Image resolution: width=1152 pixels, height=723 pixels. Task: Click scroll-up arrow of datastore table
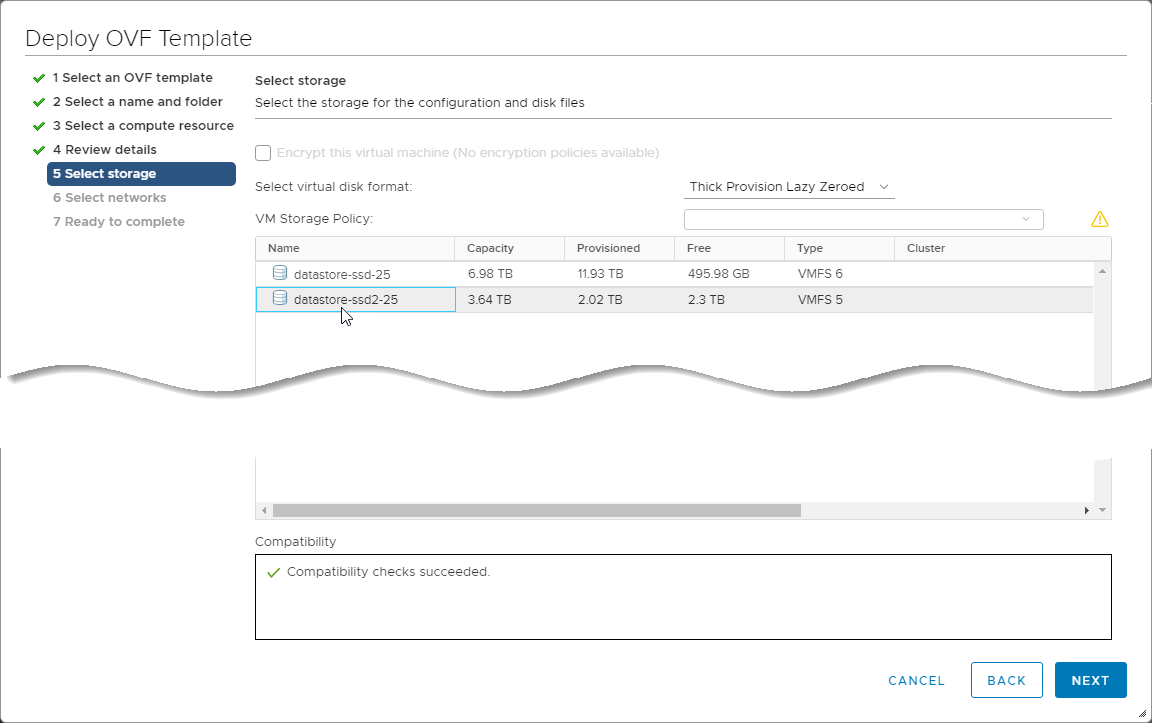pyautogui.click(x=1102, y=271)
